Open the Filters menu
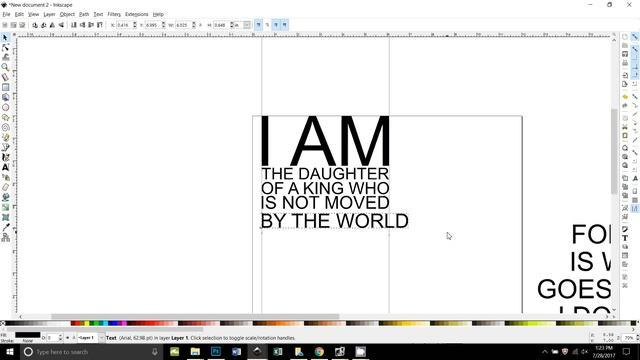The width and height of the screenshot is (640, 360). [114, 14]
